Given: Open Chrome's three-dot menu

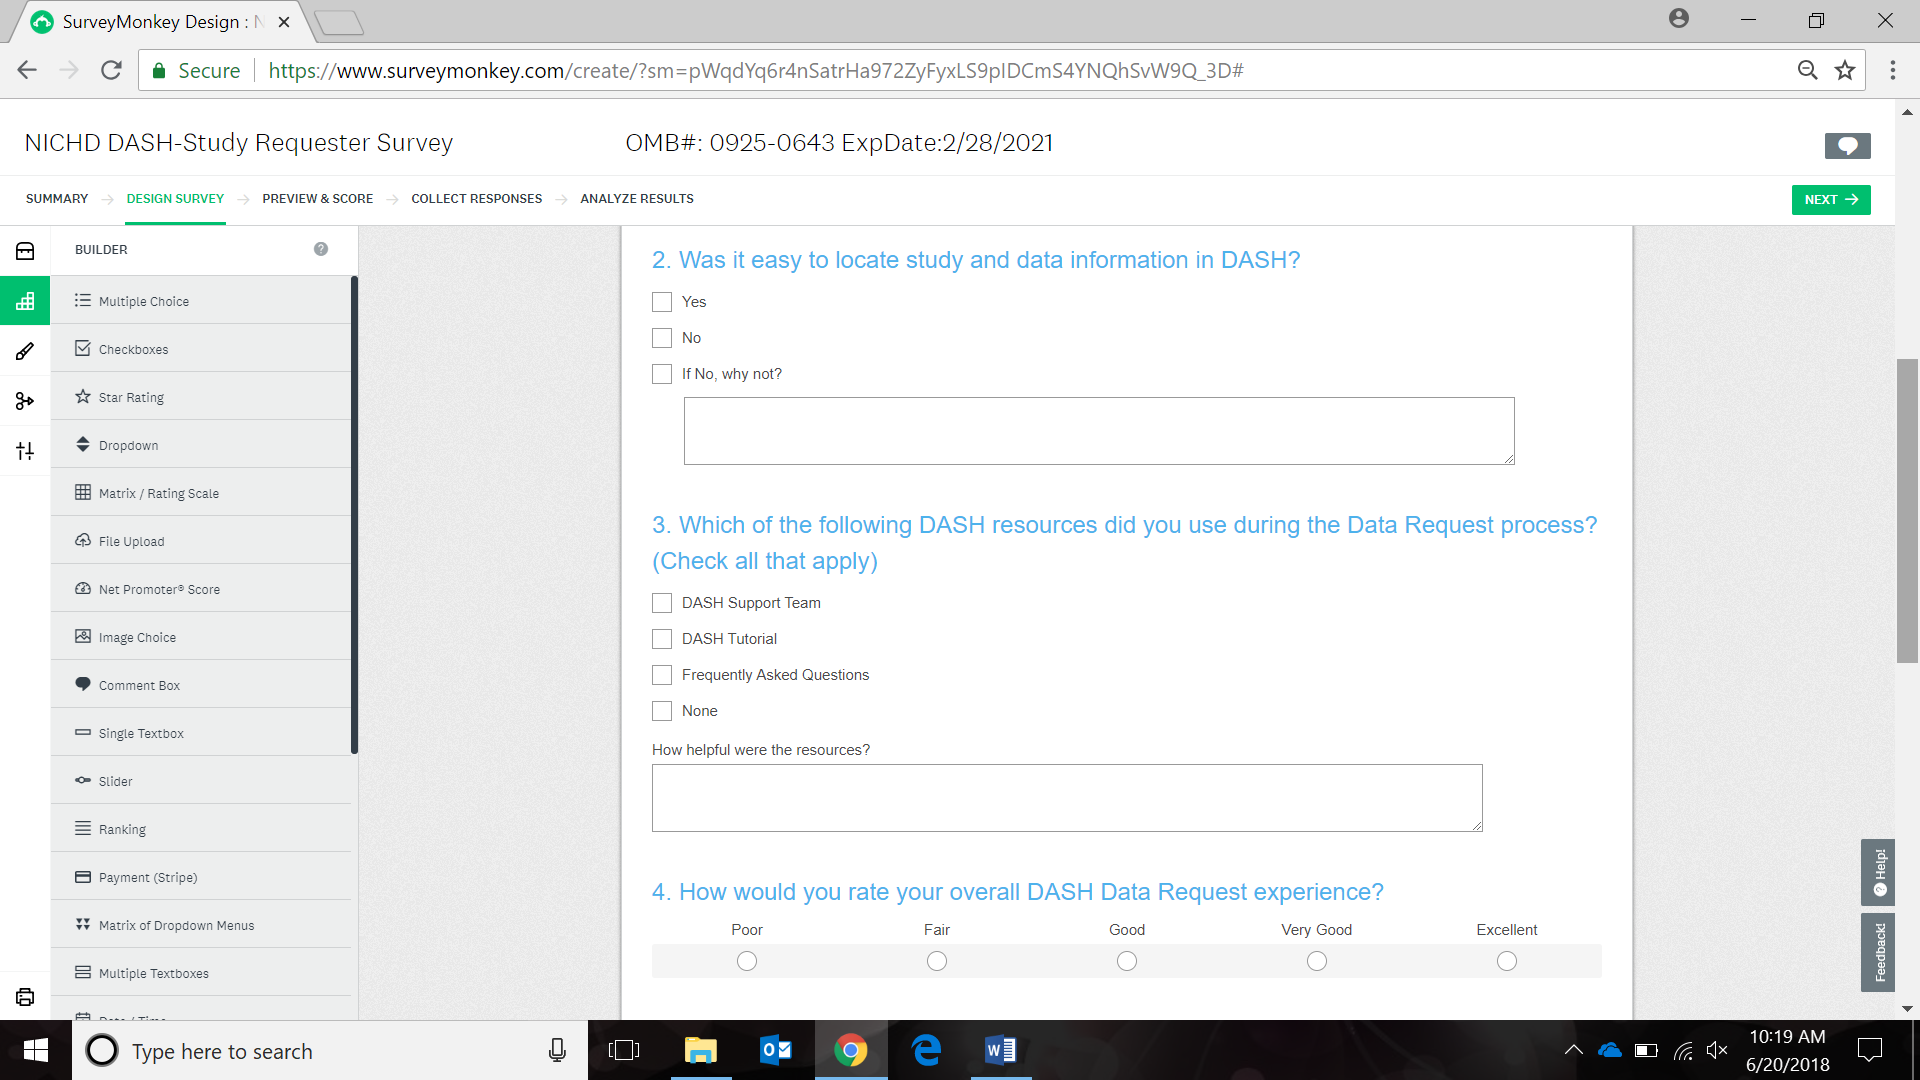Looking at the screenshot, I should pos(1892,70).
